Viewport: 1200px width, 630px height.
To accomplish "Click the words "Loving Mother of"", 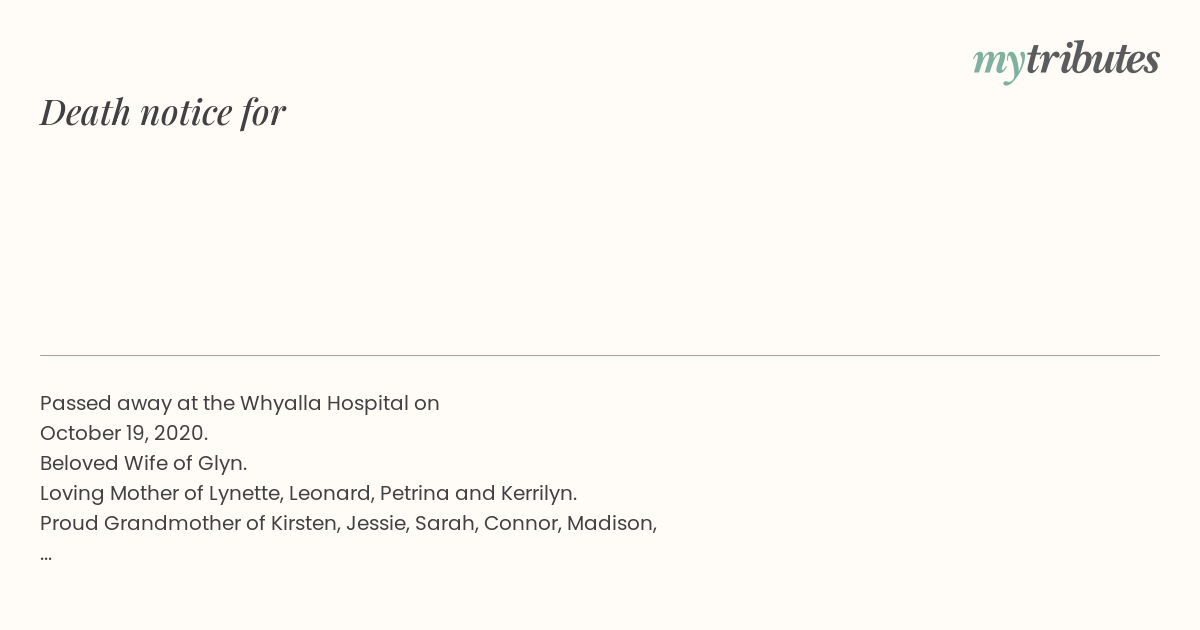I will click(122, 493).
